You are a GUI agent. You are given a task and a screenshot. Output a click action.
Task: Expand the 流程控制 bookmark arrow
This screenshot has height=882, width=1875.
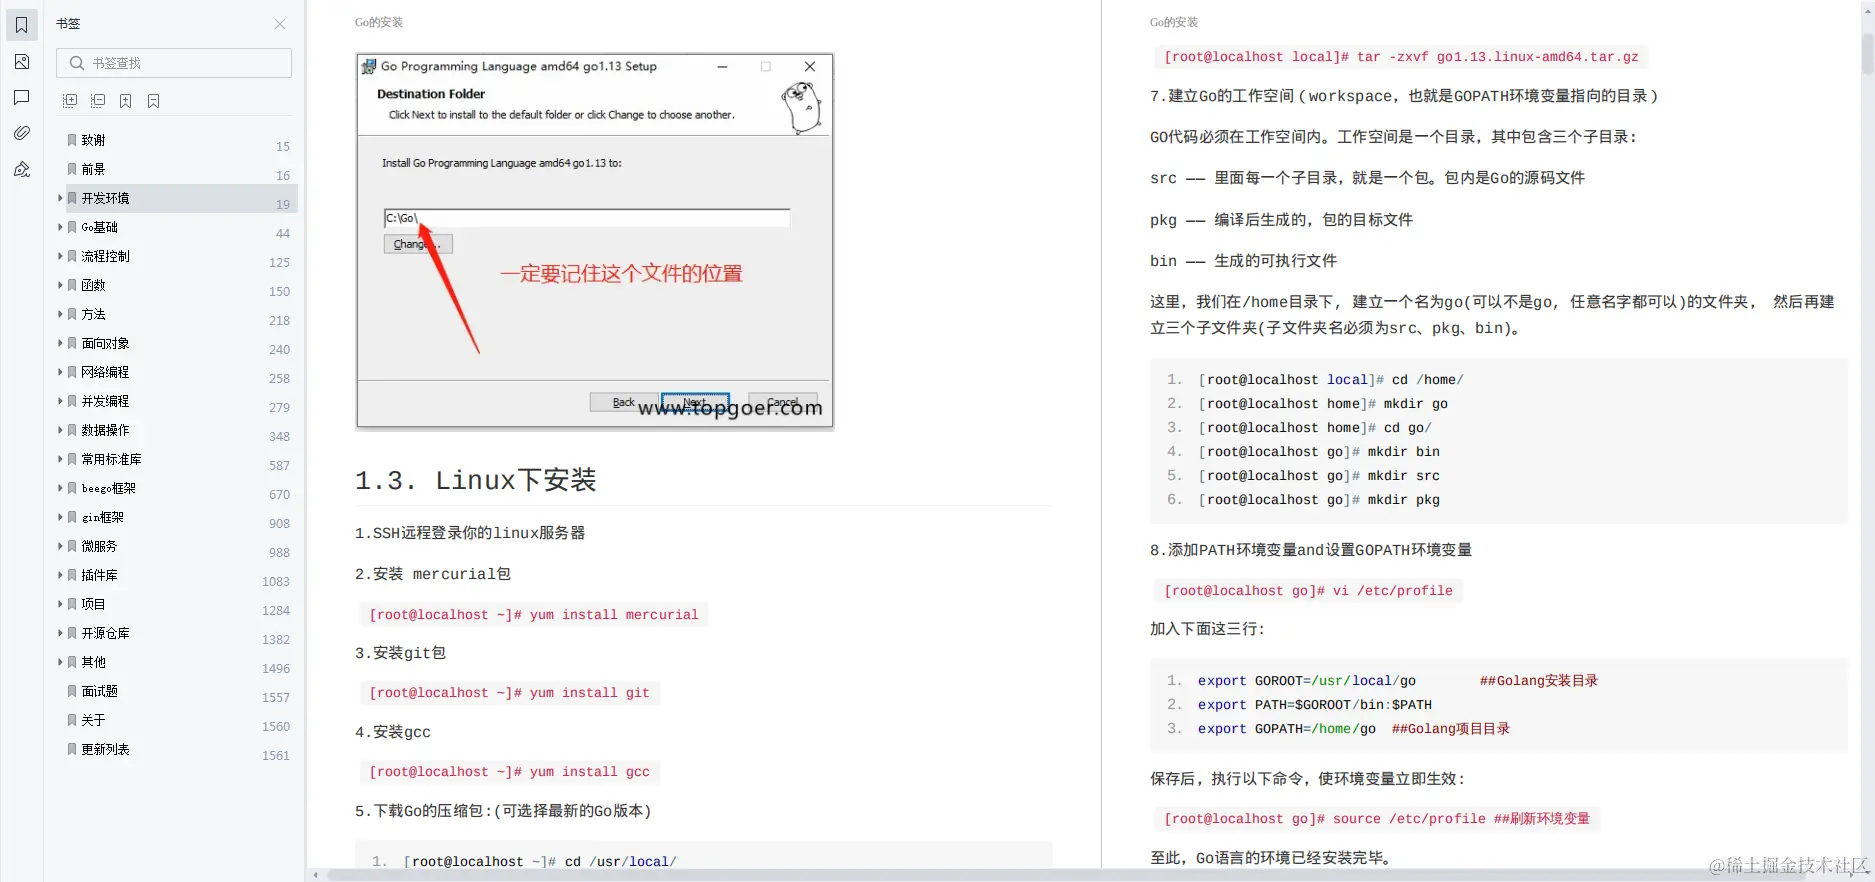coord(60,256)
